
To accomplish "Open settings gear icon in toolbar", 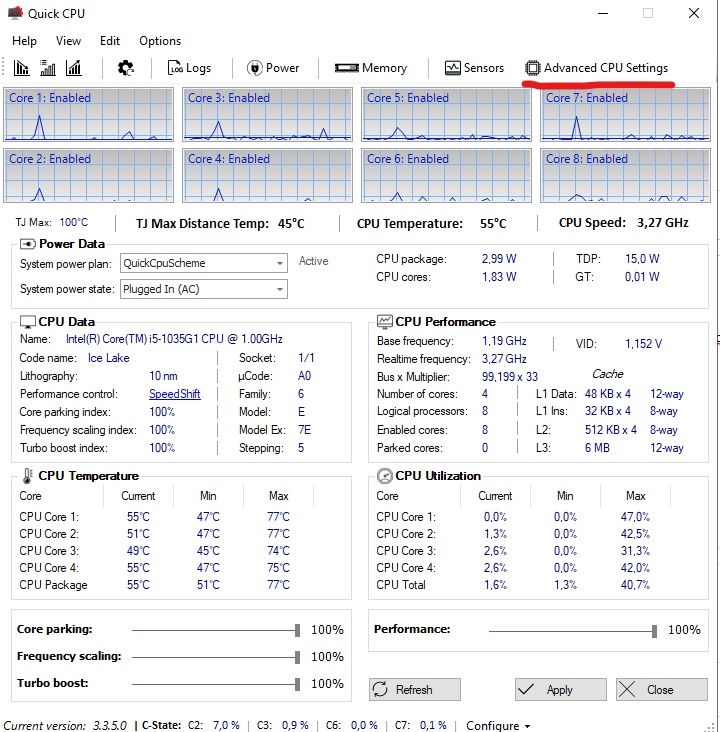I will [126, 68].
